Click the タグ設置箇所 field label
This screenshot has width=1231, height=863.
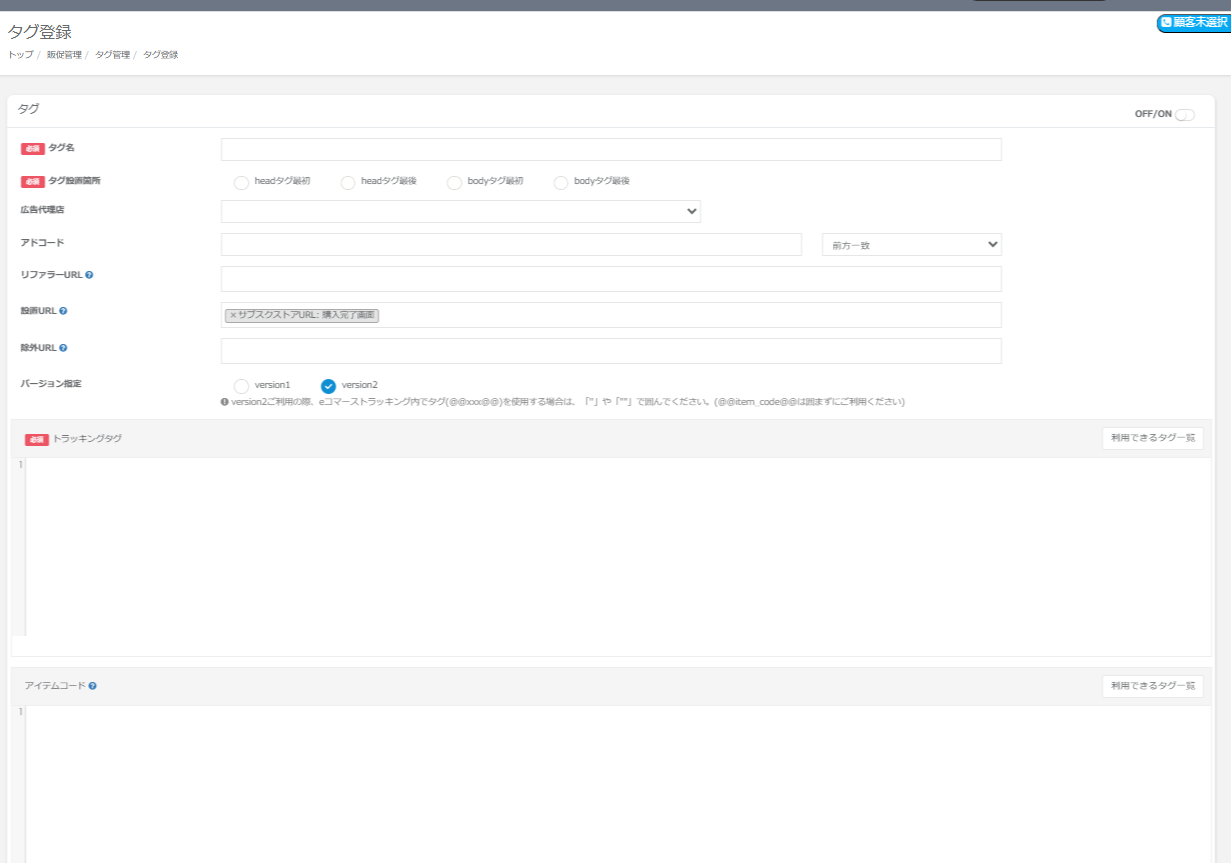click(75, 181)
